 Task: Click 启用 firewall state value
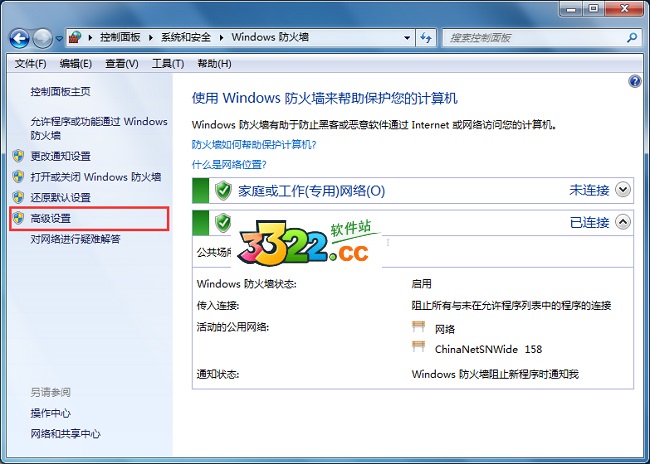point(422,284)
